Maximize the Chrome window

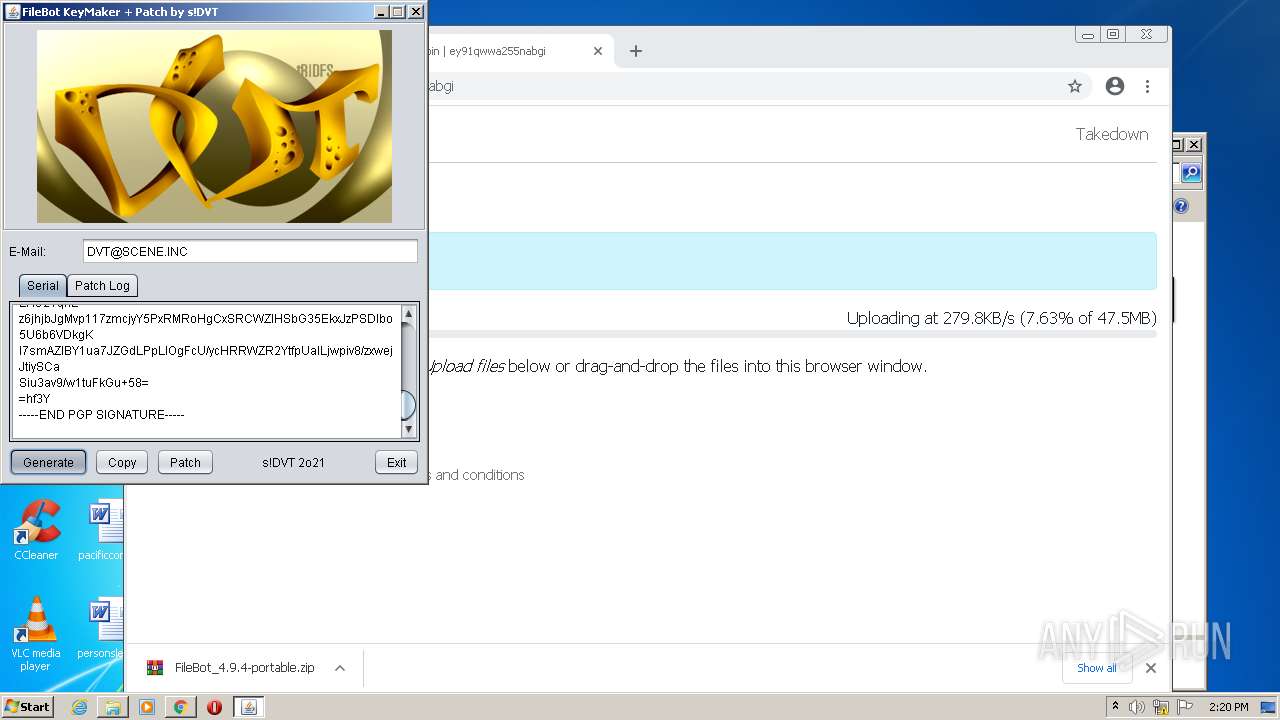pyautogui.click(x=1113, y=34)
